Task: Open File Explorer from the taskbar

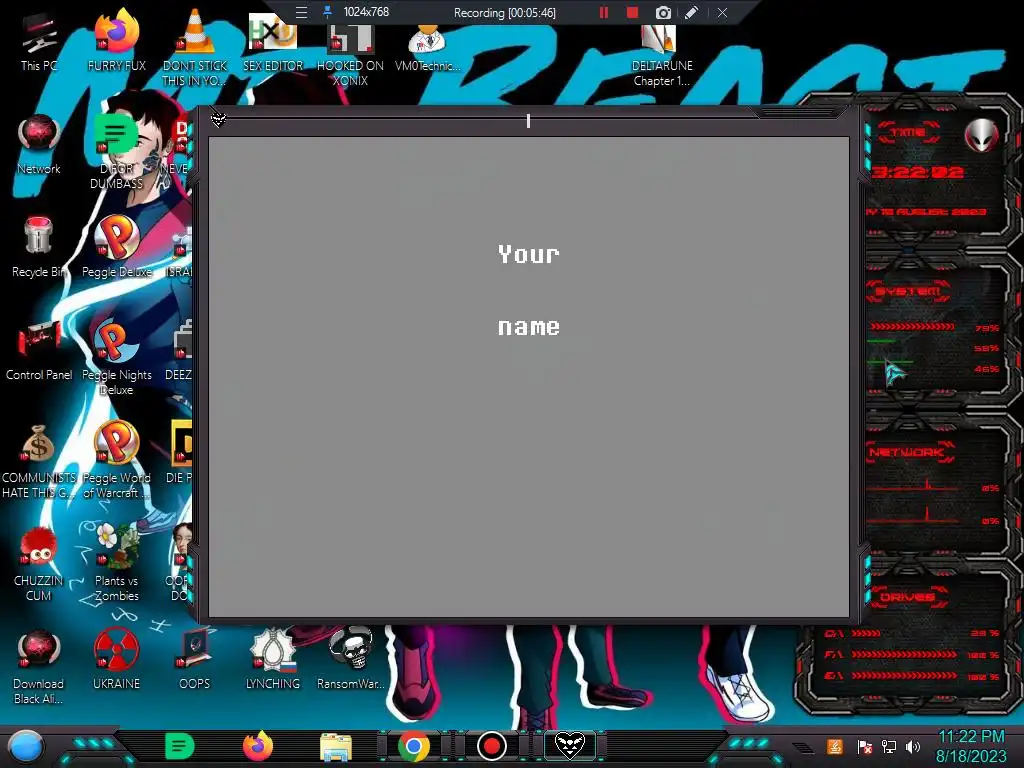Action: 336,746
